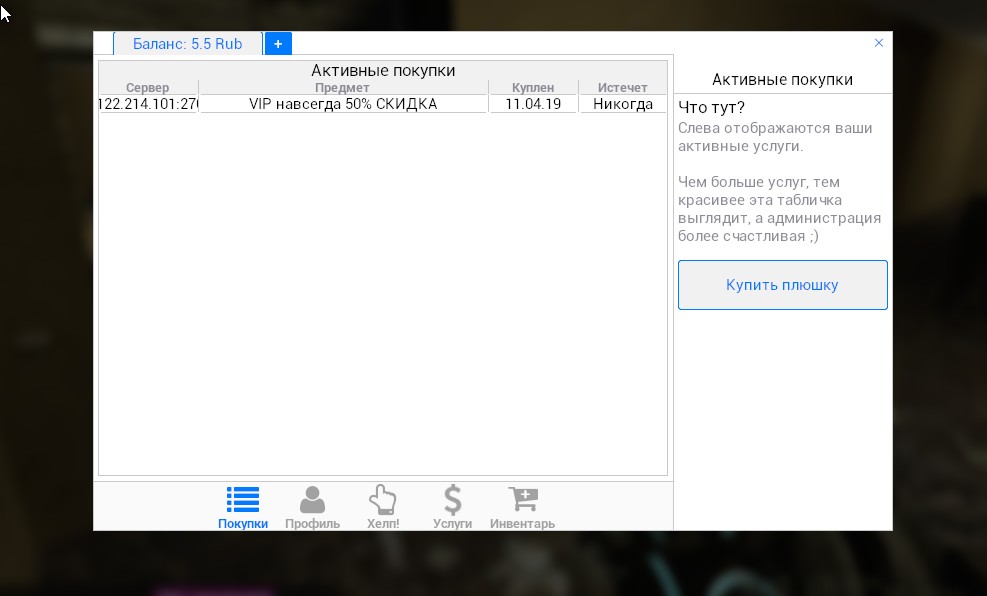Click the Активные покупки table title

[x=383, y=70]
